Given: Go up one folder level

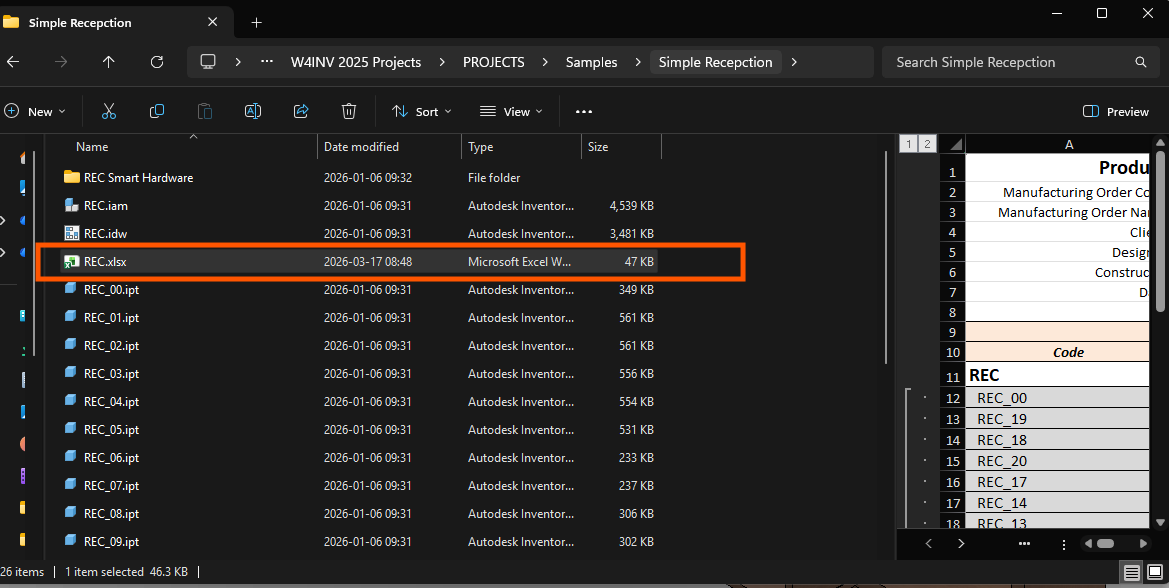Looking at the screenshot, I should 109,62.
